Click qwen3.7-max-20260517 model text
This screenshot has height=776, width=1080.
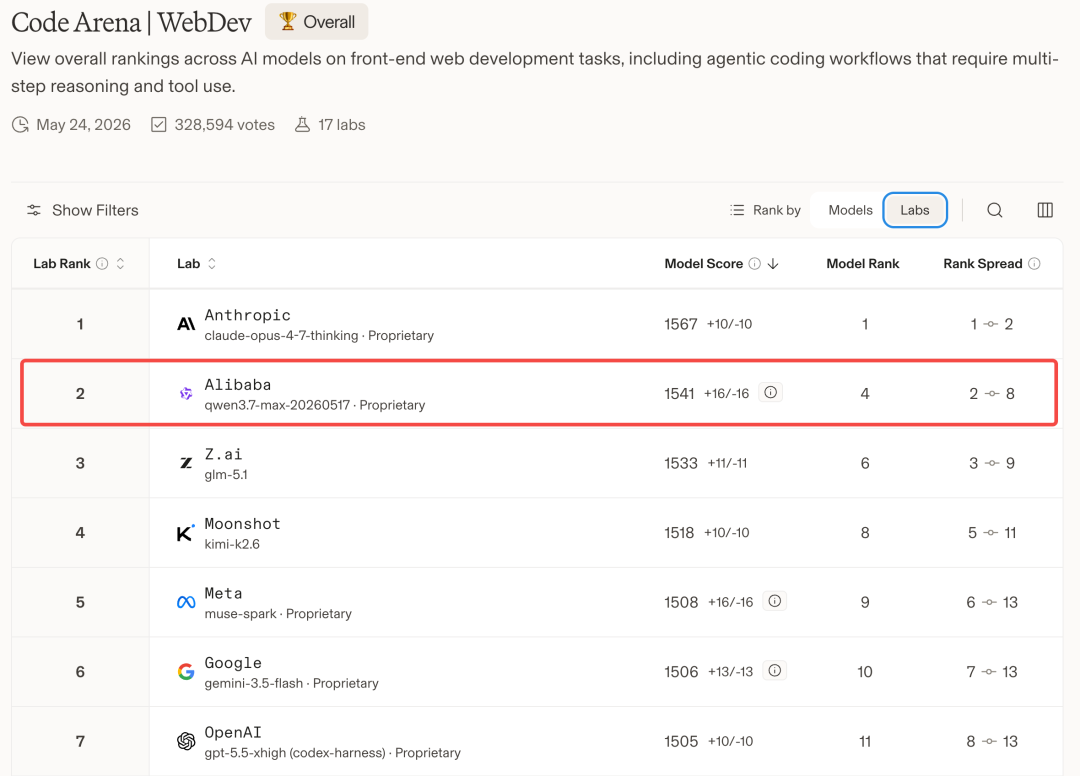click(x=277, y=406)
